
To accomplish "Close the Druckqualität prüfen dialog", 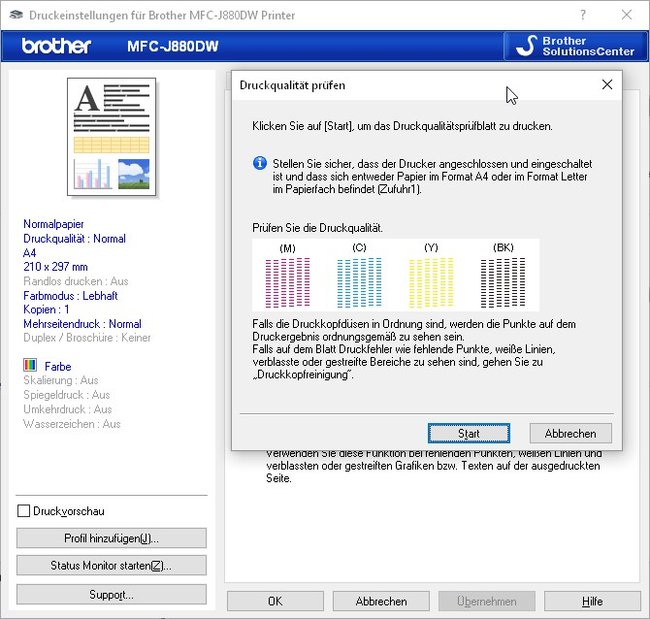I will point(607,85).
